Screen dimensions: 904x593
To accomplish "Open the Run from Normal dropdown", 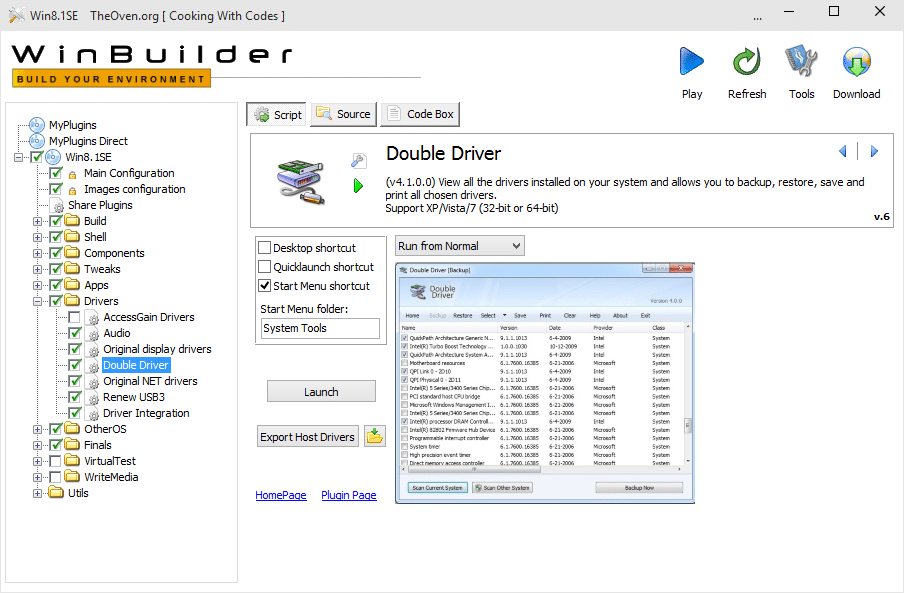I will coord(459,246).
